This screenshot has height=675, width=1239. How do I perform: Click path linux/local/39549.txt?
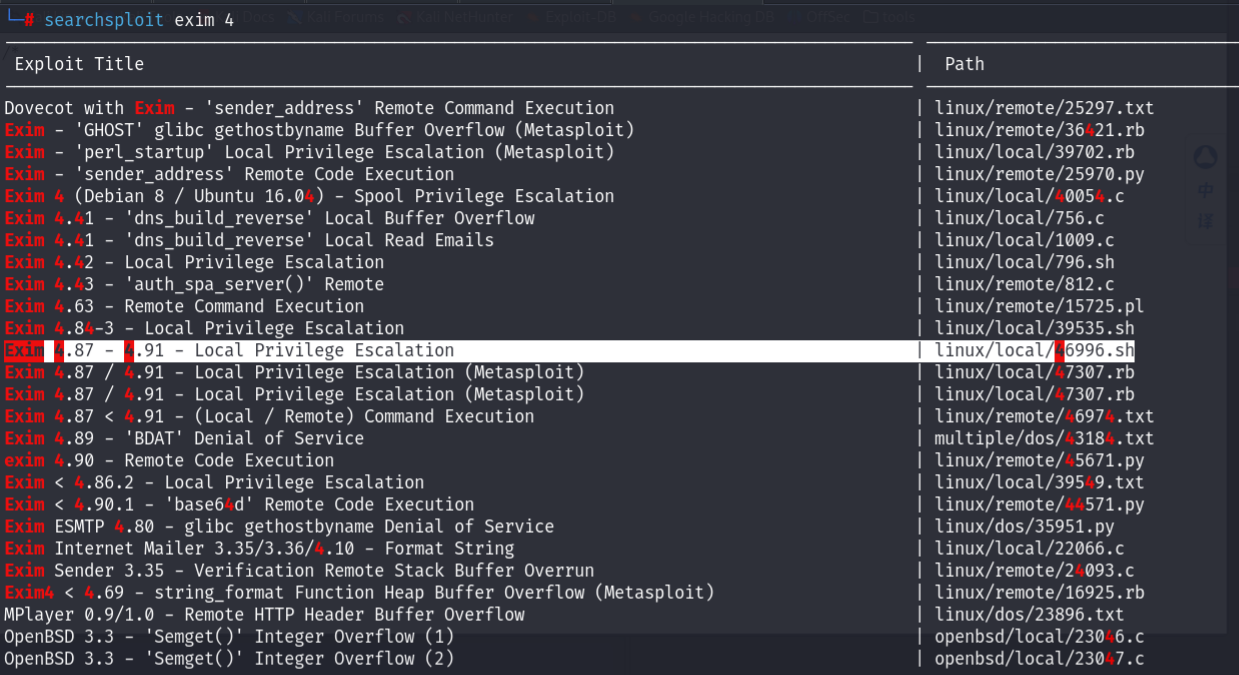[1039, 482]
